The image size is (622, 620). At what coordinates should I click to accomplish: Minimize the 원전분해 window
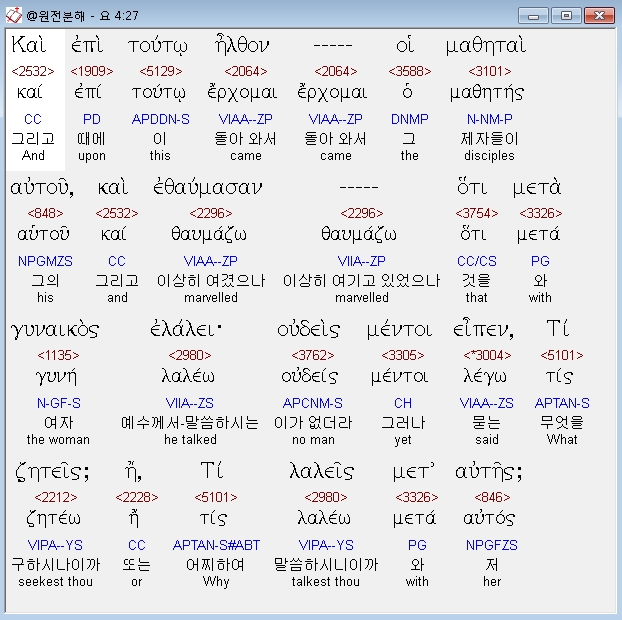click(533, 16)
